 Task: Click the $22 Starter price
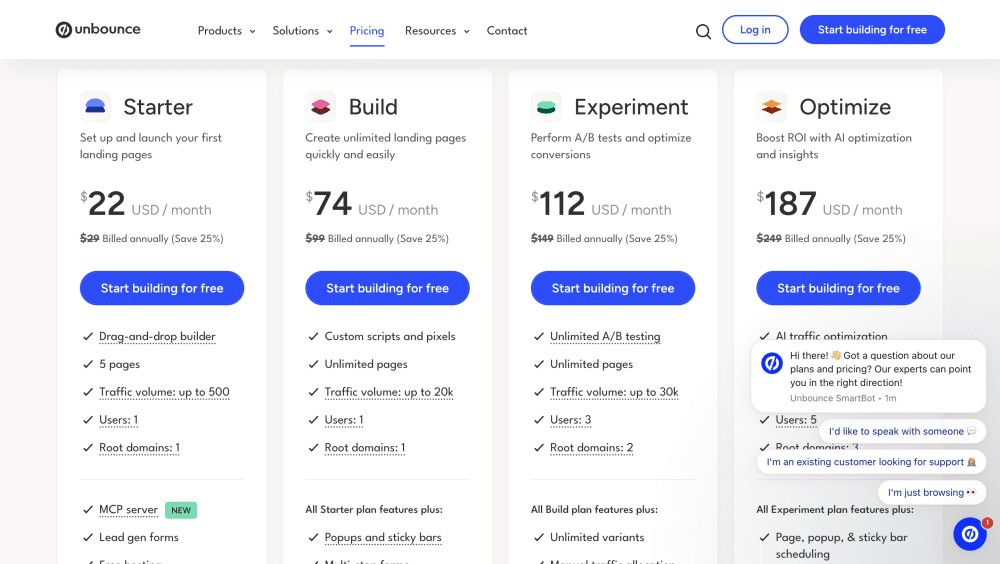tap(103, 204)
